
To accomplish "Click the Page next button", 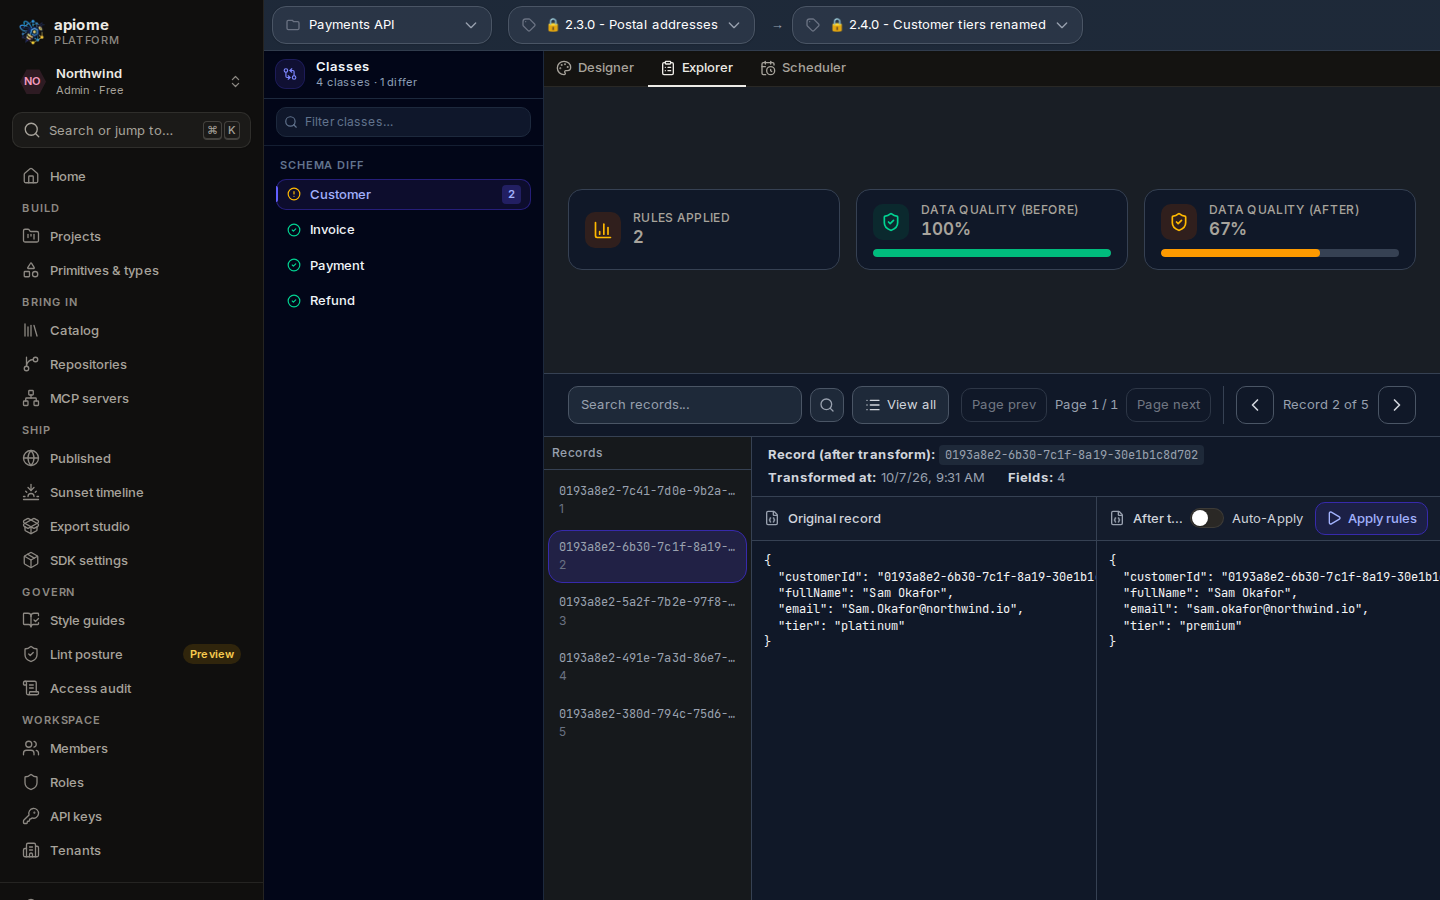I will pyautogui.click(x=1168, y=405).
